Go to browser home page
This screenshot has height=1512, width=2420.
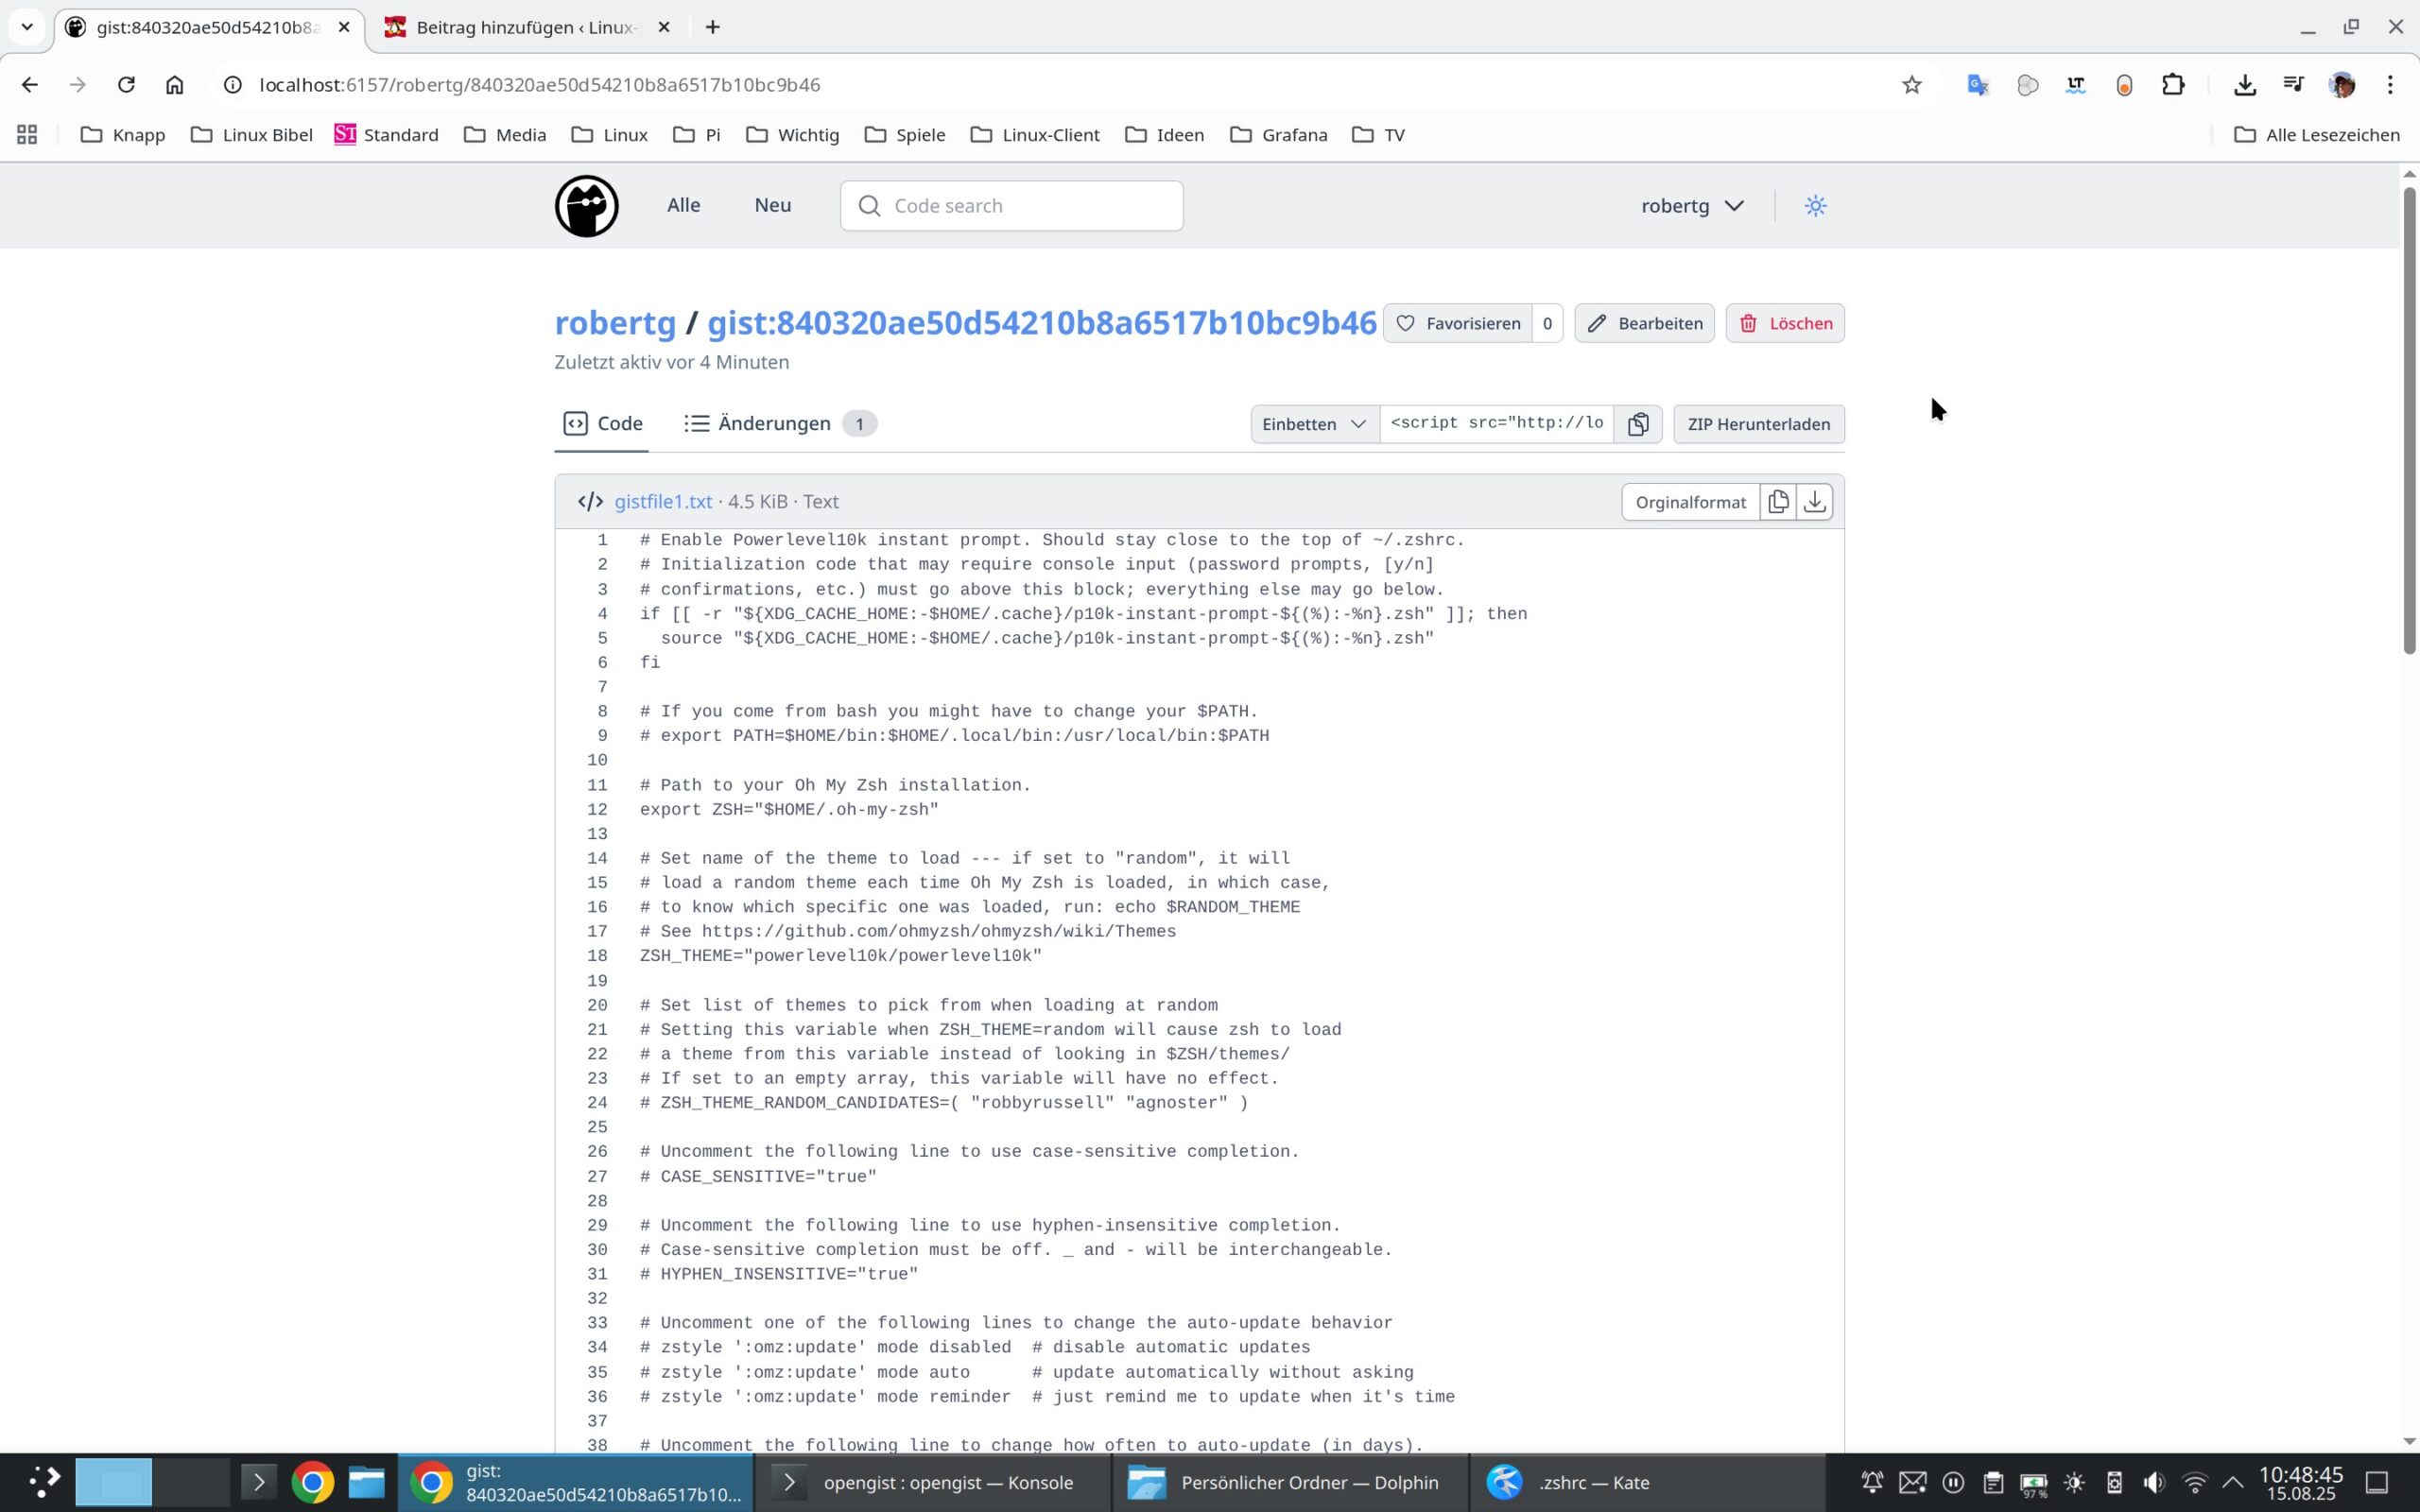coord(175,85)
